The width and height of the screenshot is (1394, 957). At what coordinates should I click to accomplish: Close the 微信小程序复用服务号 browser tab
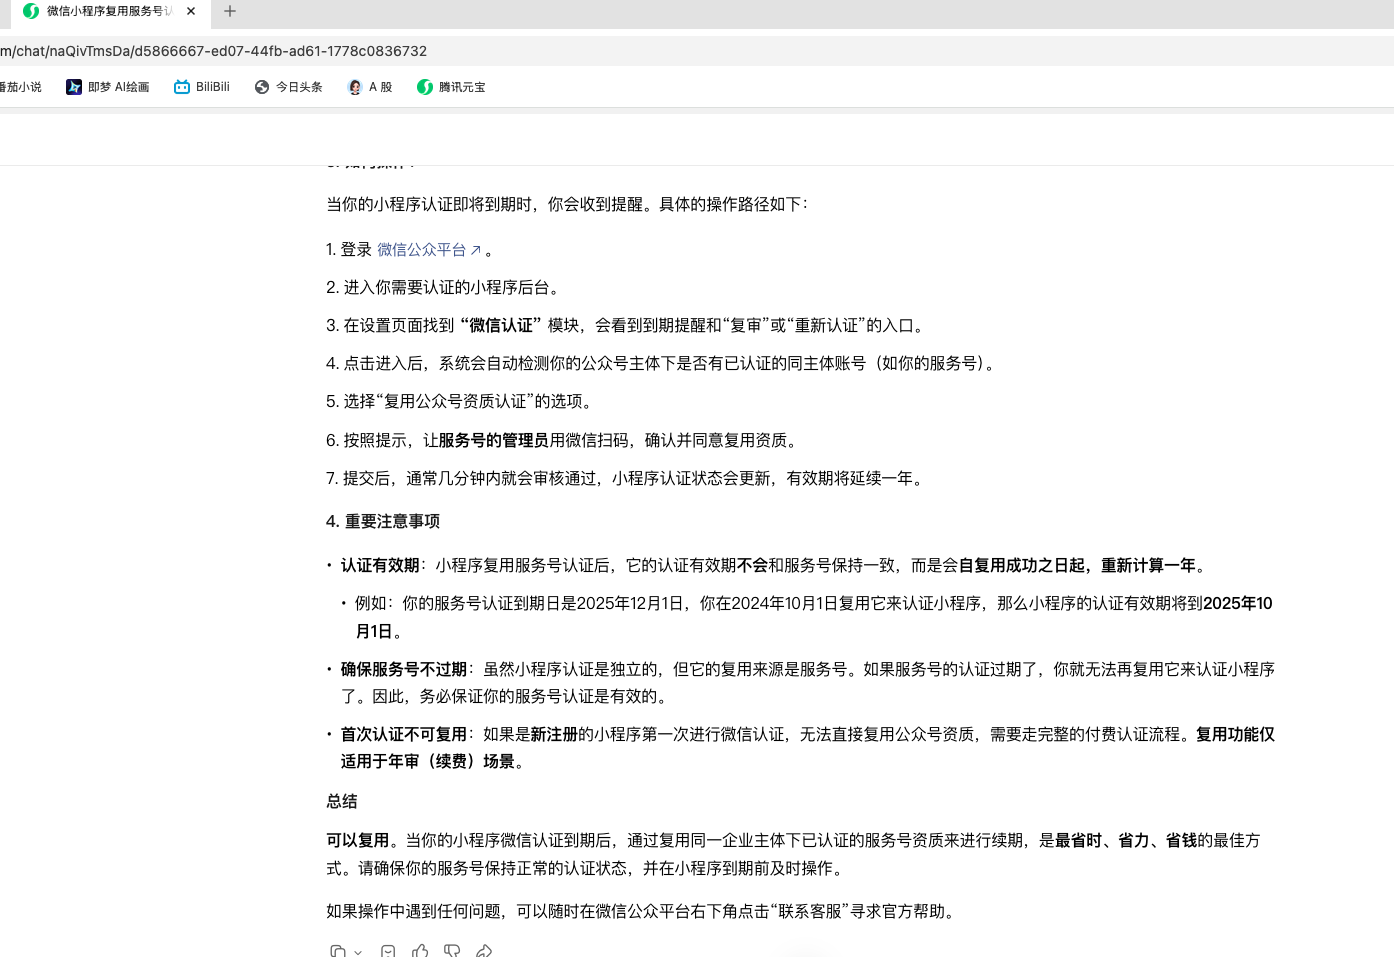coord(191,11)
